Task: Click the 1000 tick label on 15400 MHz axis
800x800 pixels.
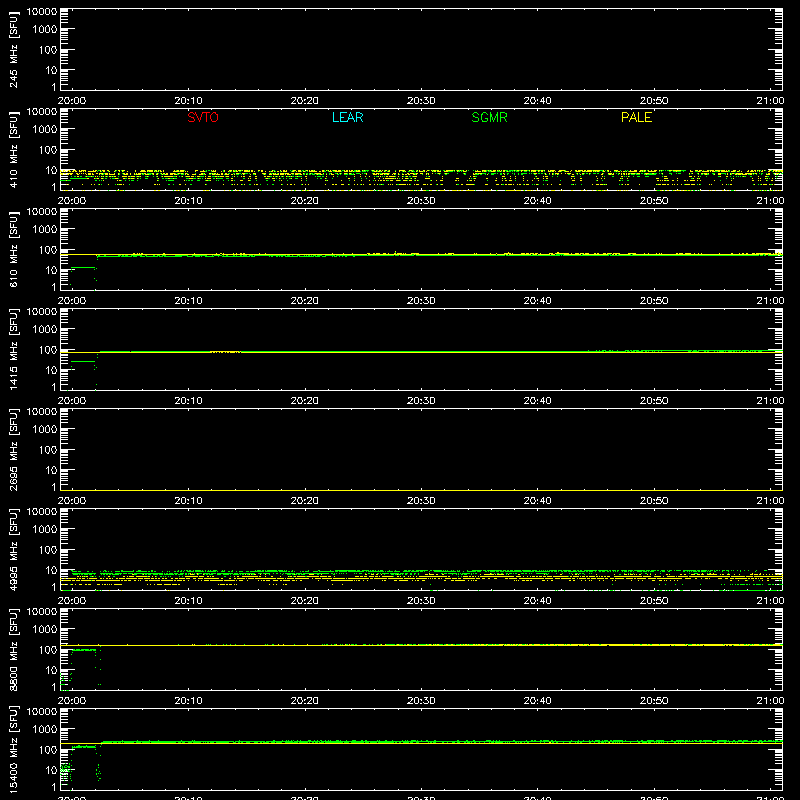Action: (45, 730)
